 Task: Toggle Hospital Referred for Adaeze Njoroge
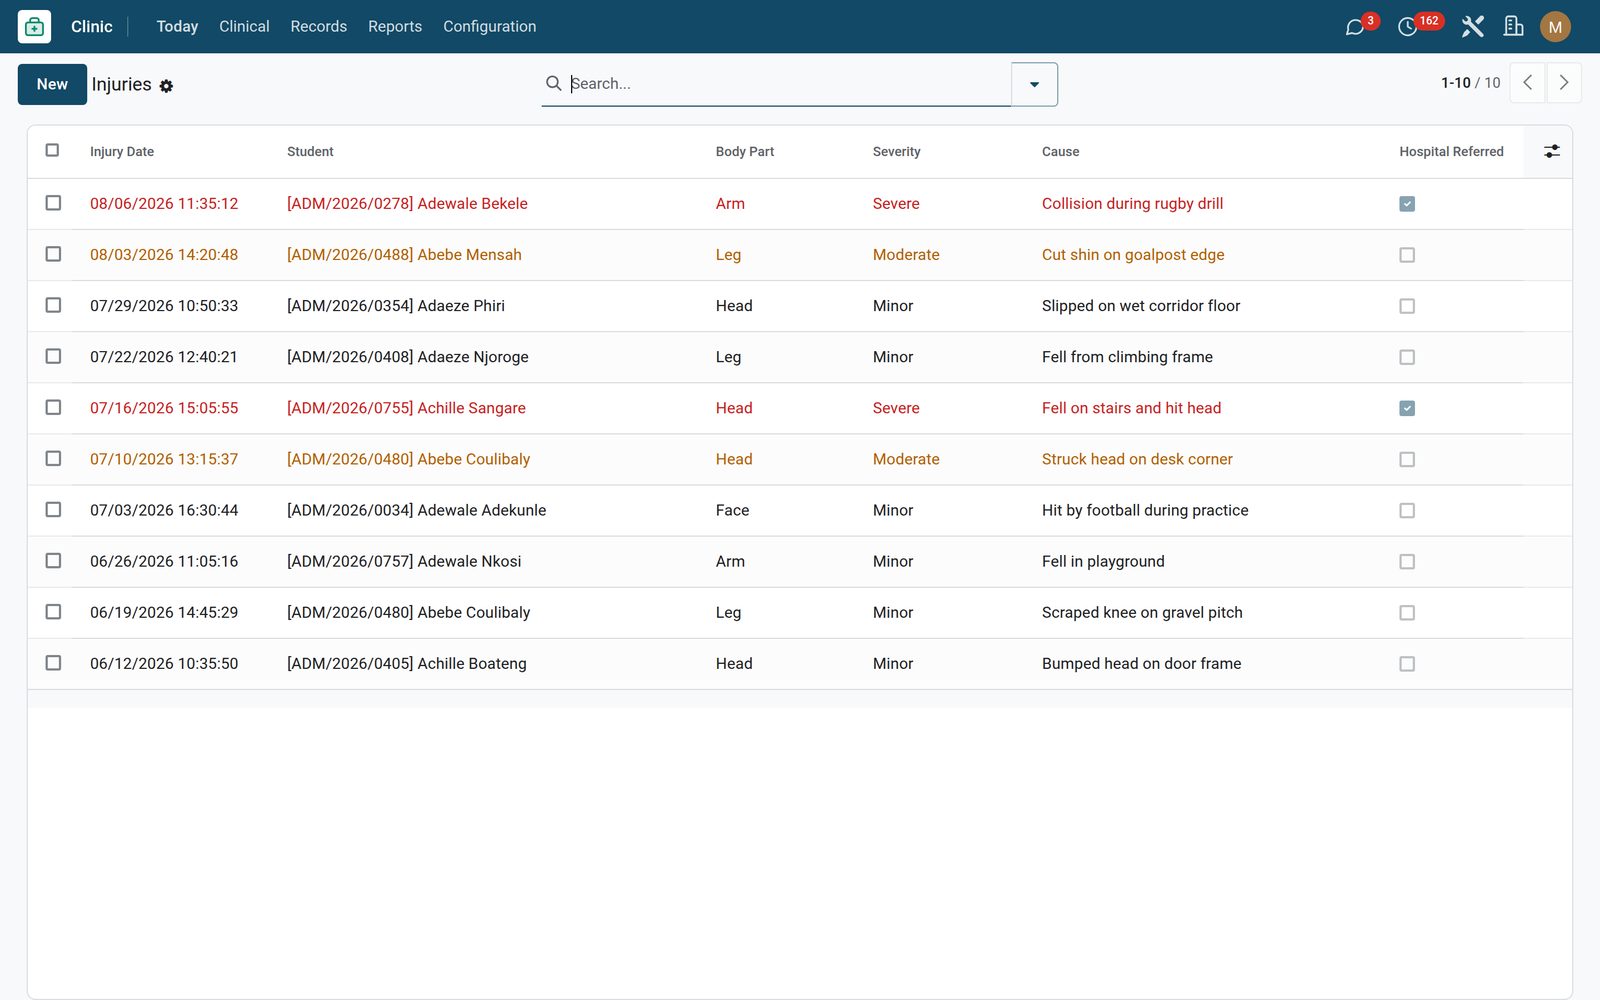point(1407,357)
